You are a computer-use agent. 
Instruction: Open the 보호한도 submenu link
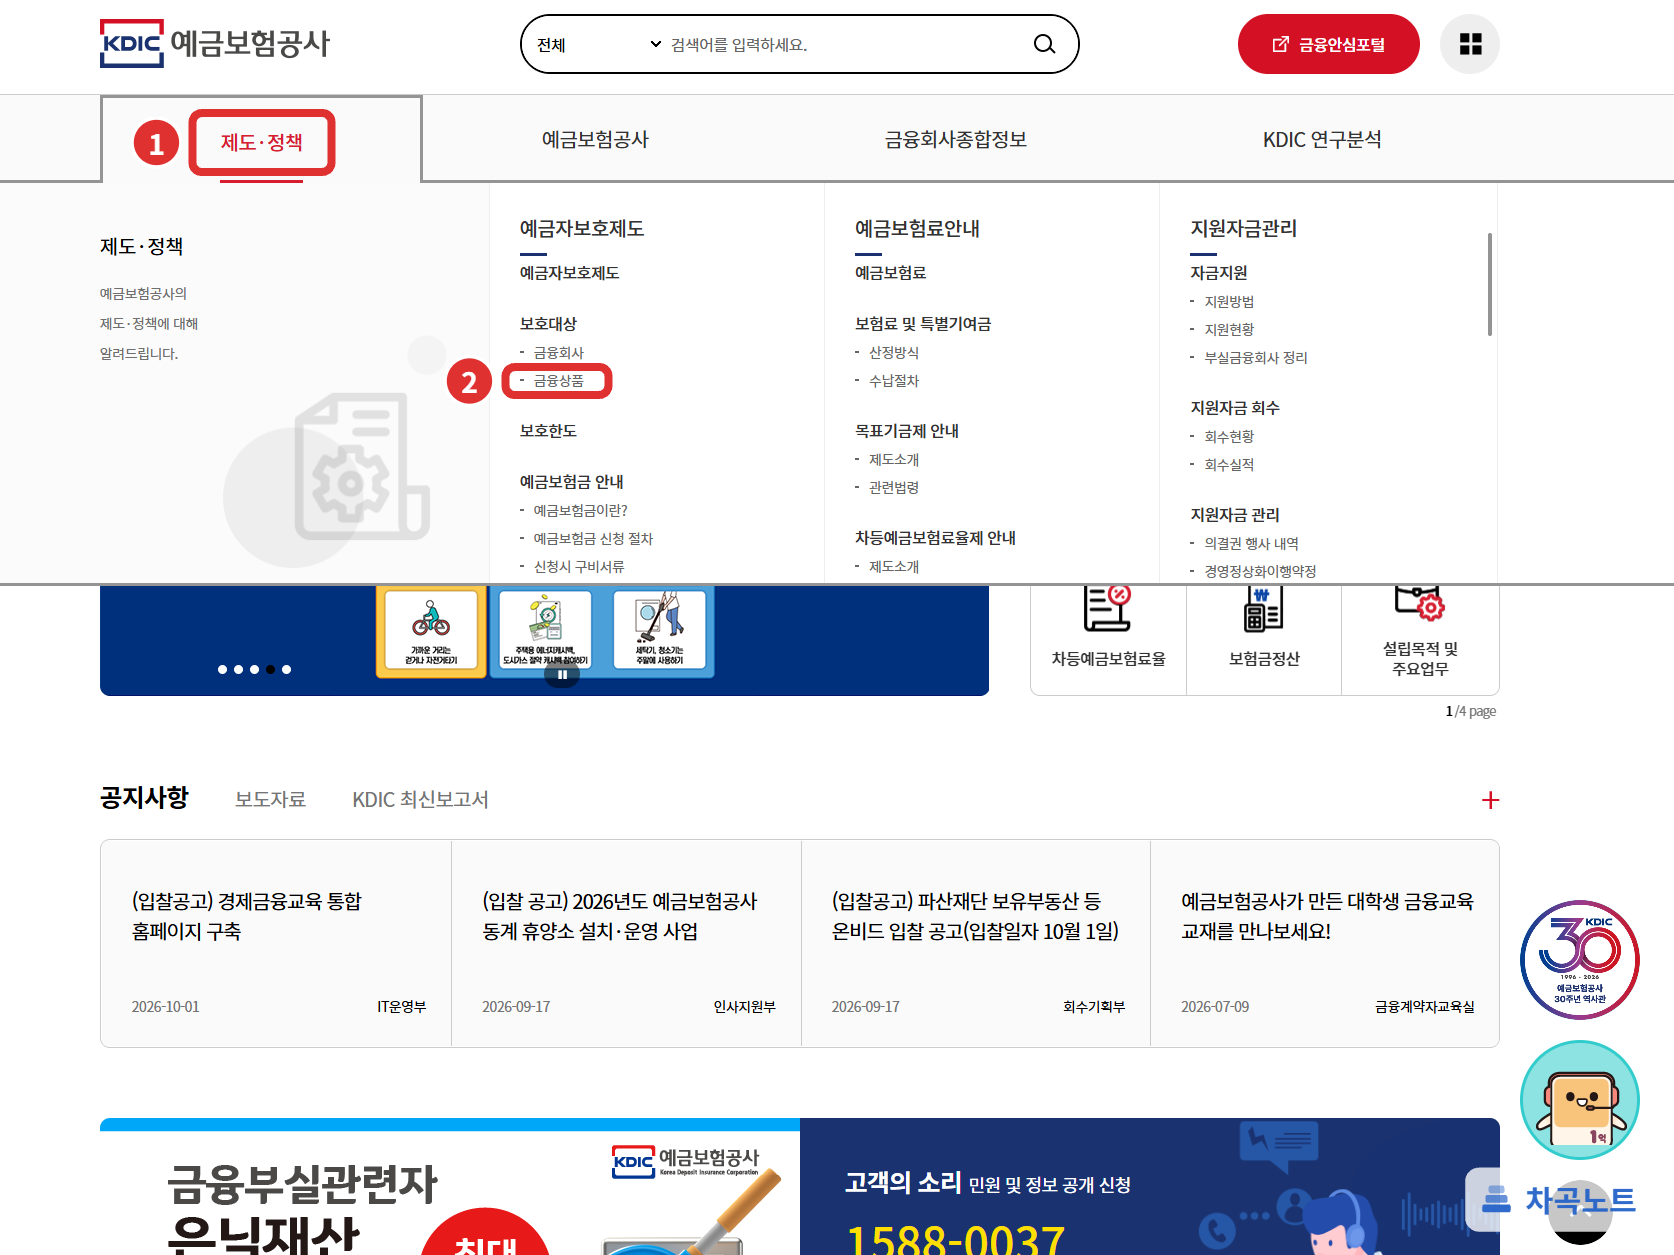pos(548,431)
